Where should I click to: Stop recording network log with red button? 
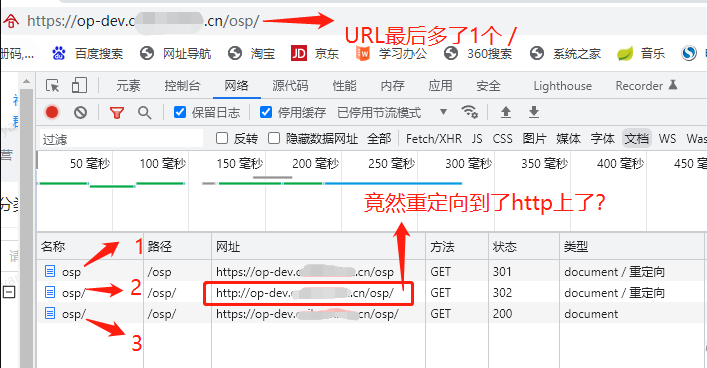pos(52,112)
